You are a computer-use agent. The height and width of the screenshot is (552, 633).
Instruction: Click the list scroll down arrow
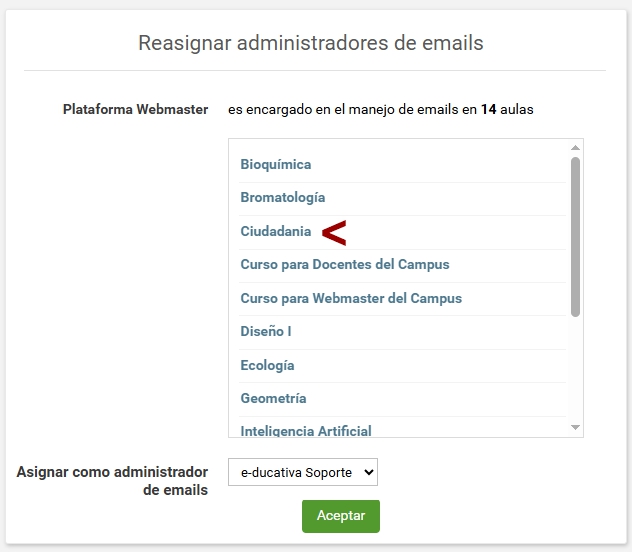(575, 427)
